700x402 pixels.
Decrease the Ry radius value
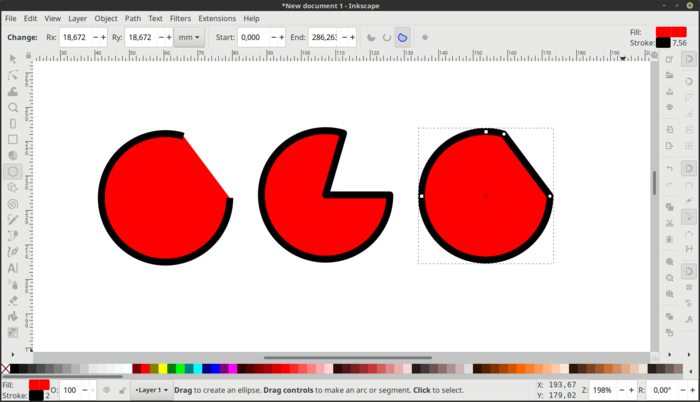161,38
